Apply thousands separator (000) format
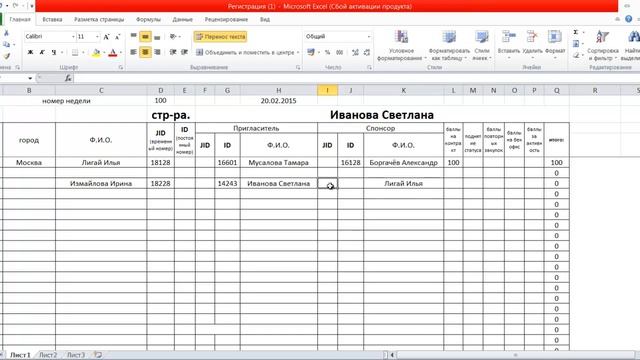The height and width of the screenshot is (360, 640). click(340, 52)
